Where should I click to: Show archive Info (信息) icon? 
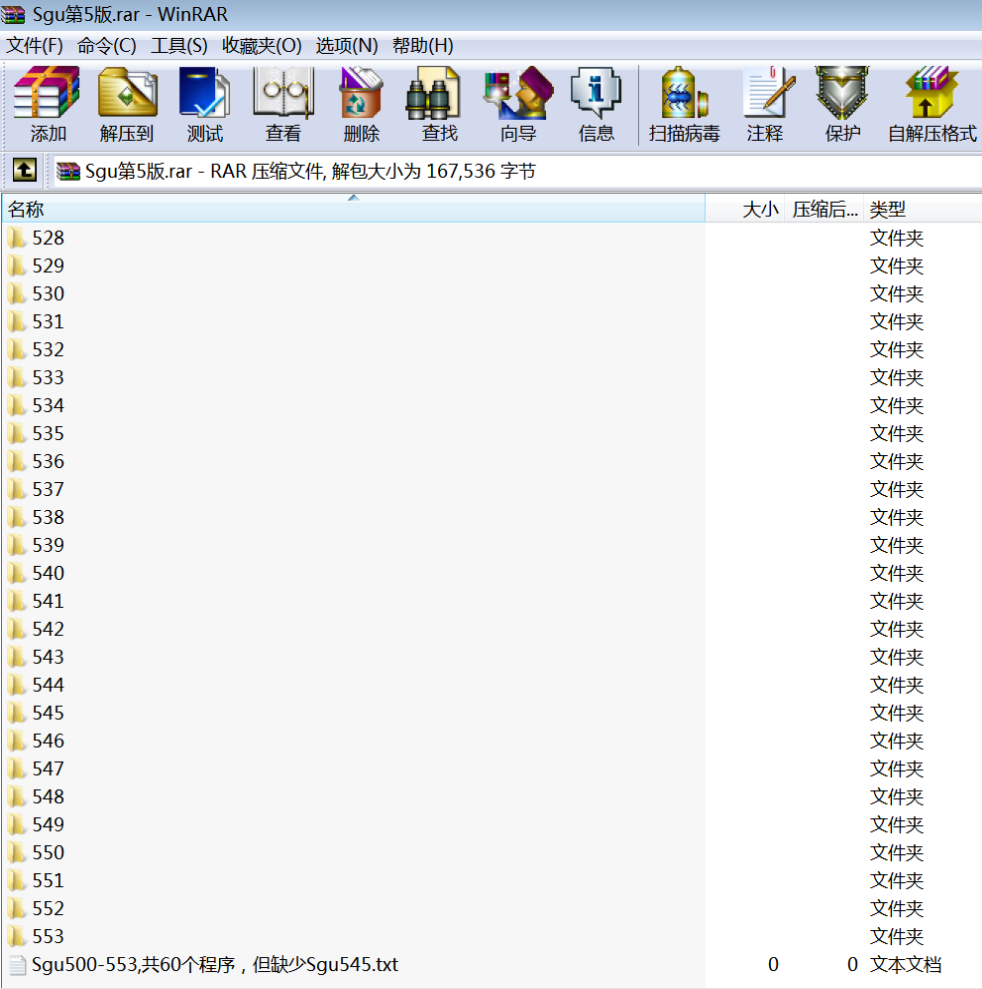[596, 105]
